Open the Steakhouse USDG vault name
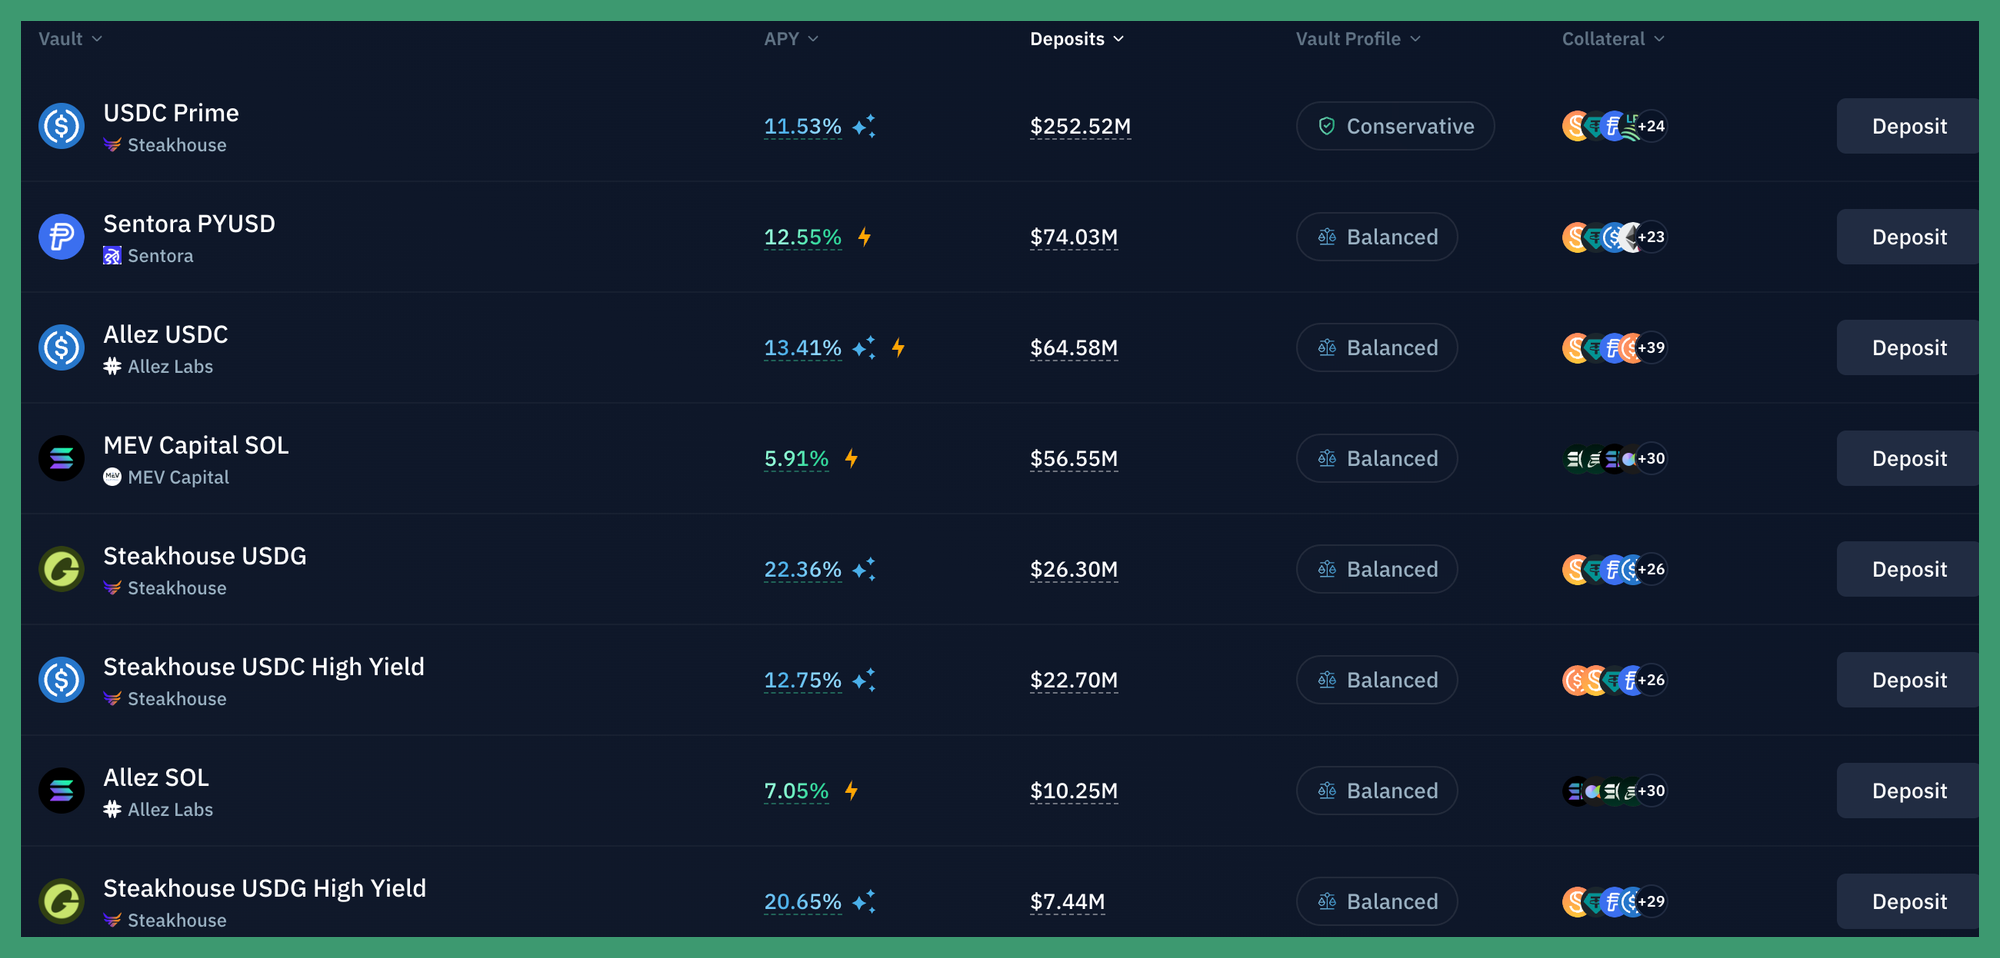 [205, 556]
